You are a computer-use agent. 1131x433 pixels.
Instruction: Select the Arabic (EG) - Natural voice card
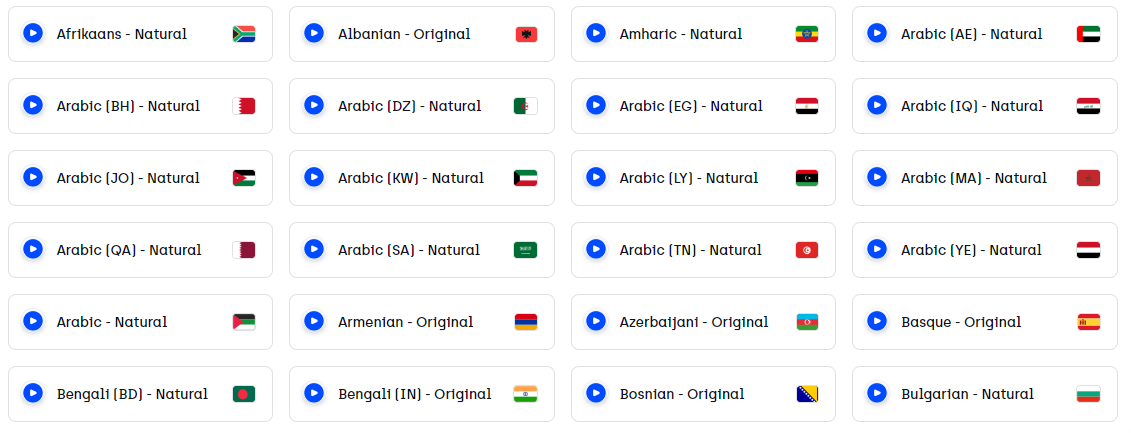(x=703, y=106)
